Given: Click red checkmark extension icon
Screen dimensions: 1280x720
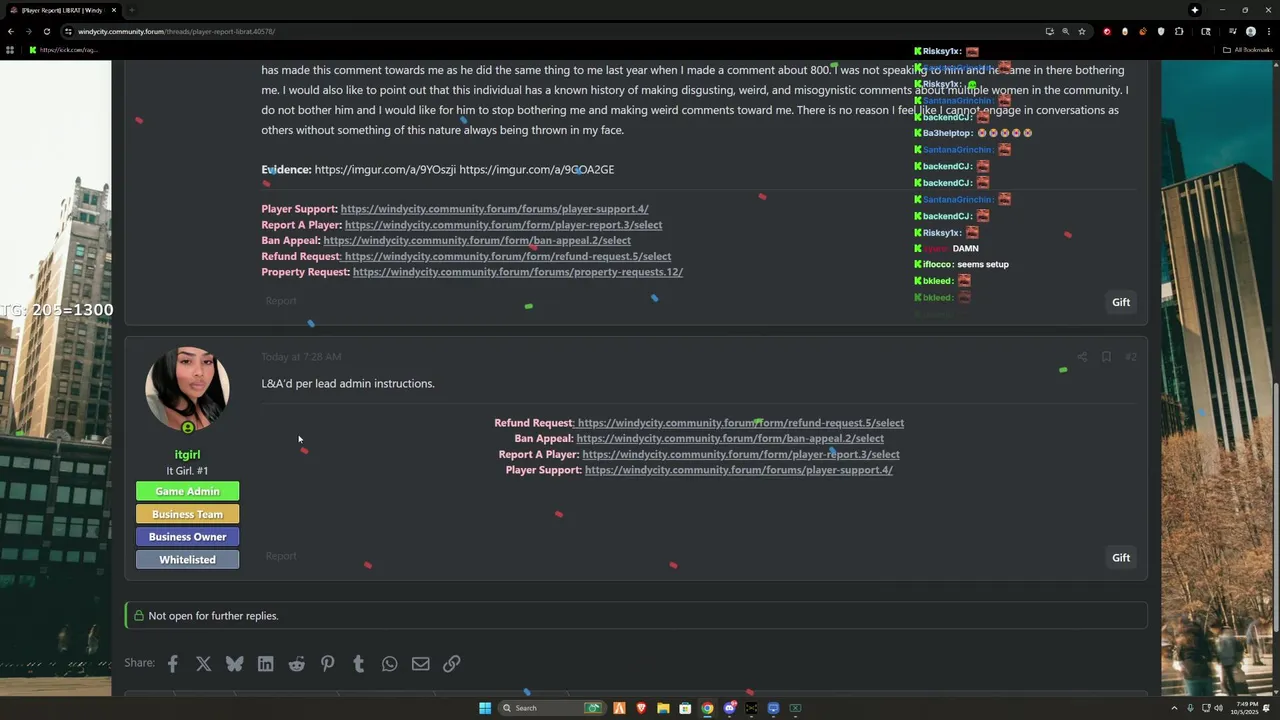Looking at the screenshot, I should click(1107, 31).
